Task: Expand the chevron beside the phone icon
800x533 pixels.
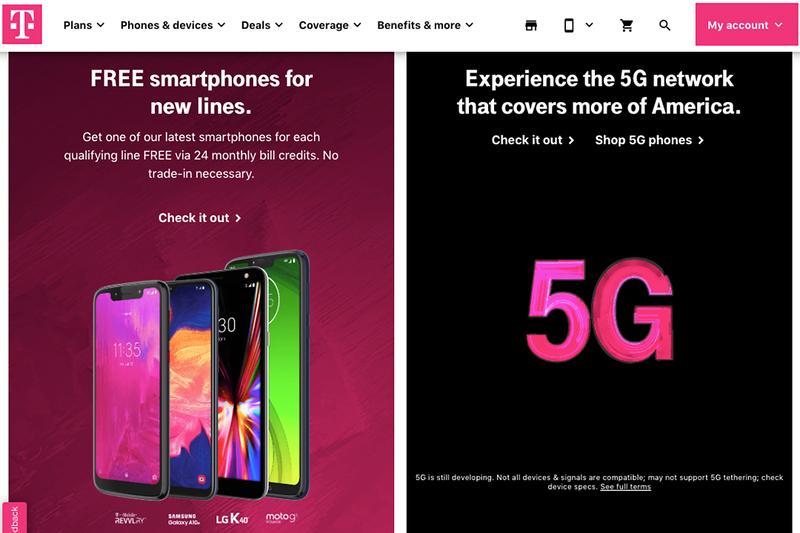Action: [x=589, y=24]
